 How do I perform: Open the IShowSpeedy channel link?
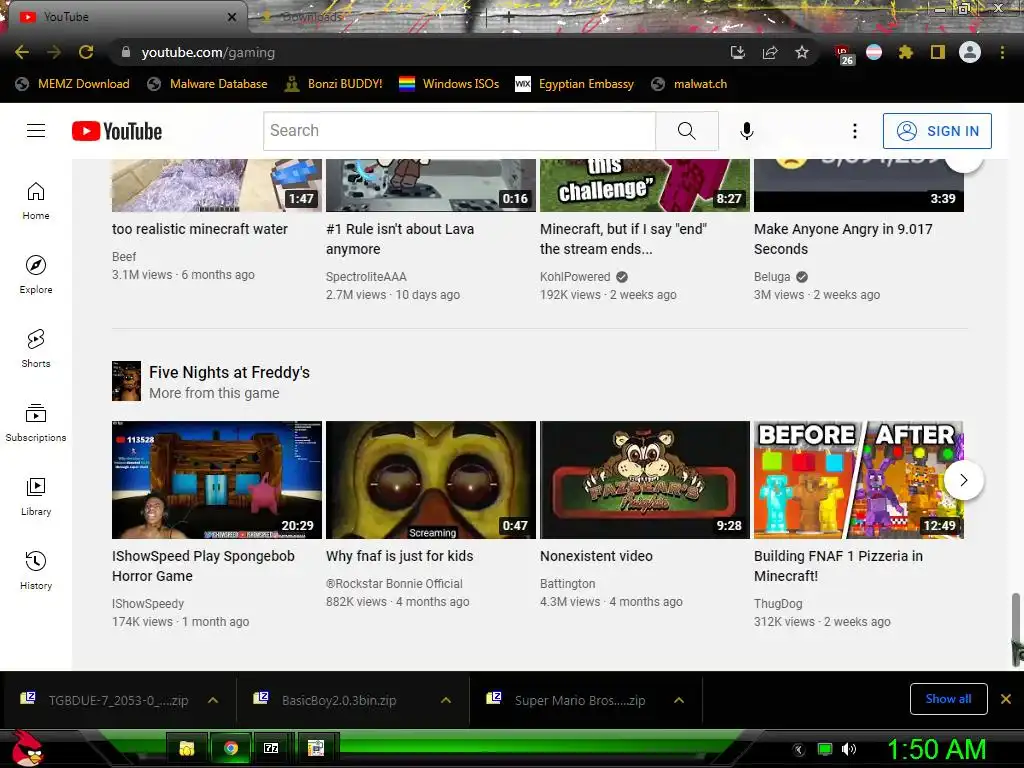point(148,604)
